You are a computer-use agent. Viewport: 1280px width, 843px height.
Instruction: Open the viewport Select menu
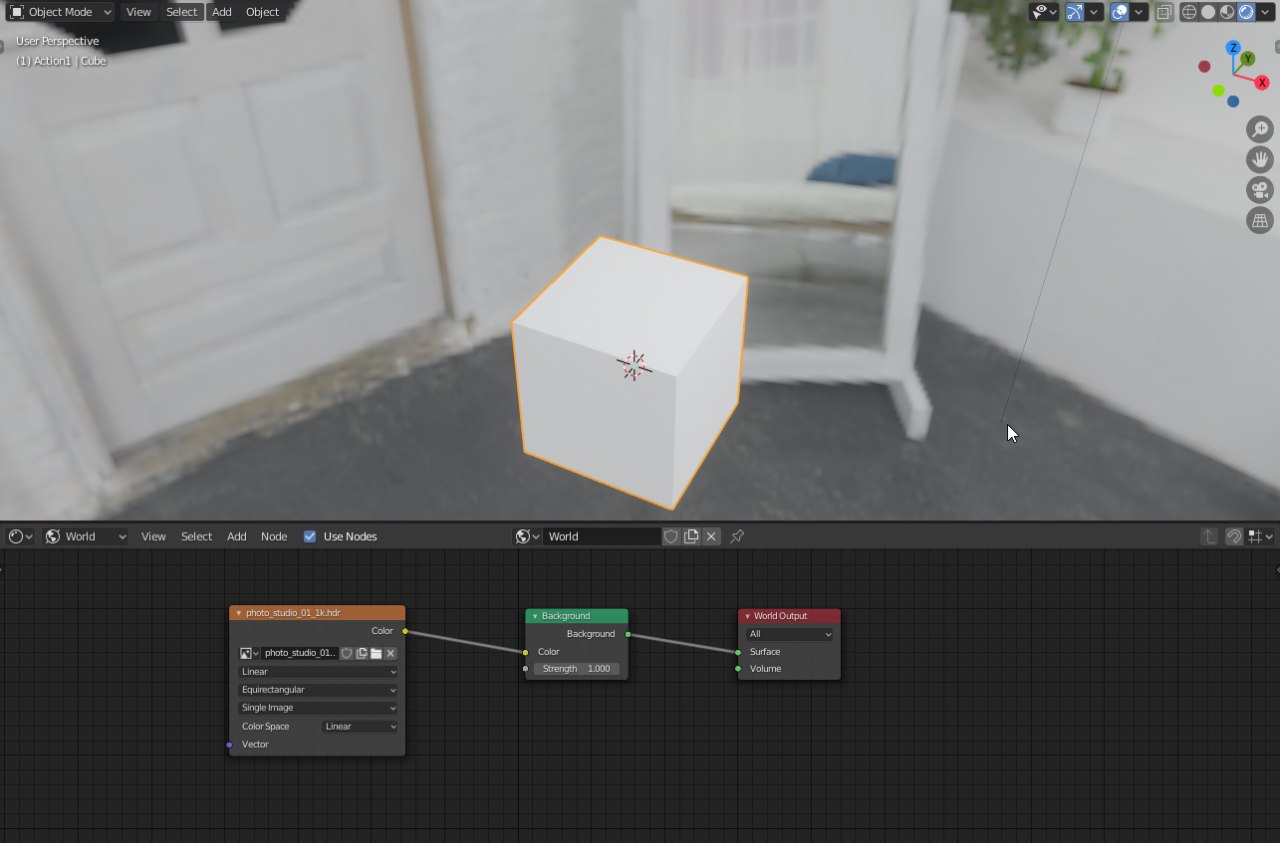click(182, 12)
